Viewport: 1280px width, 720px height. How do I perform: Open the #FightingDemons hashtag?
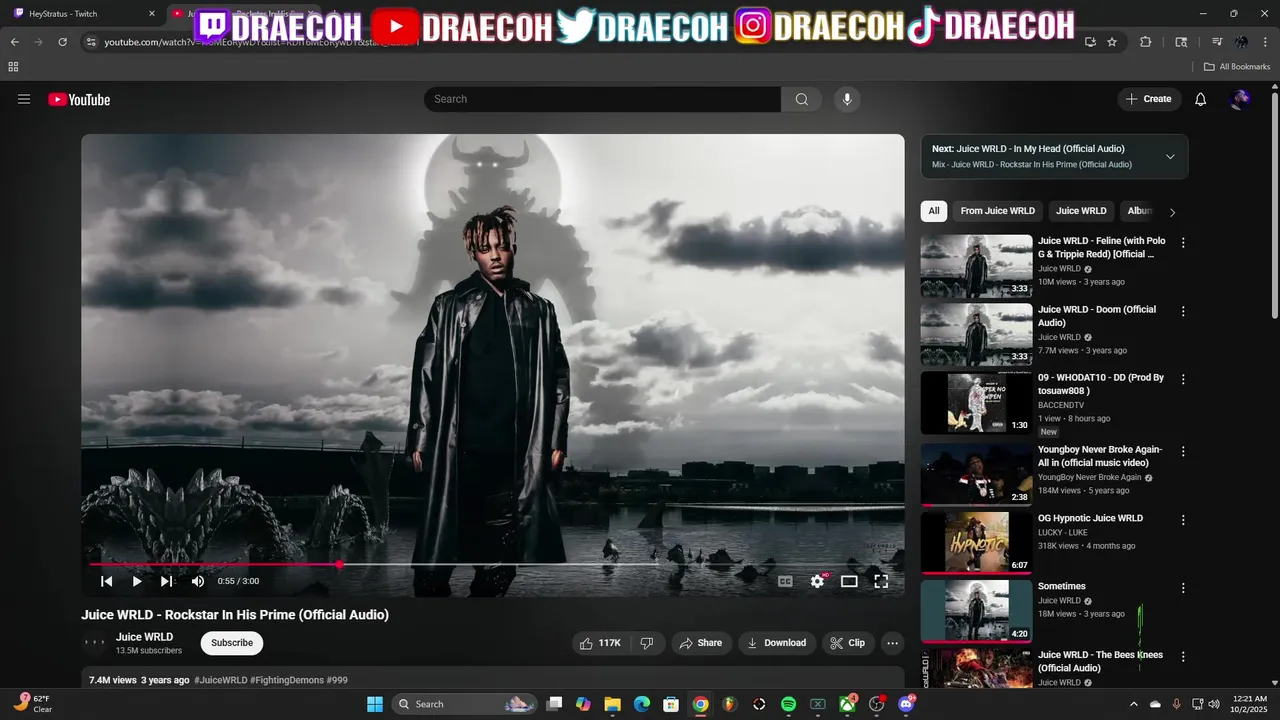tap(287, 680)
